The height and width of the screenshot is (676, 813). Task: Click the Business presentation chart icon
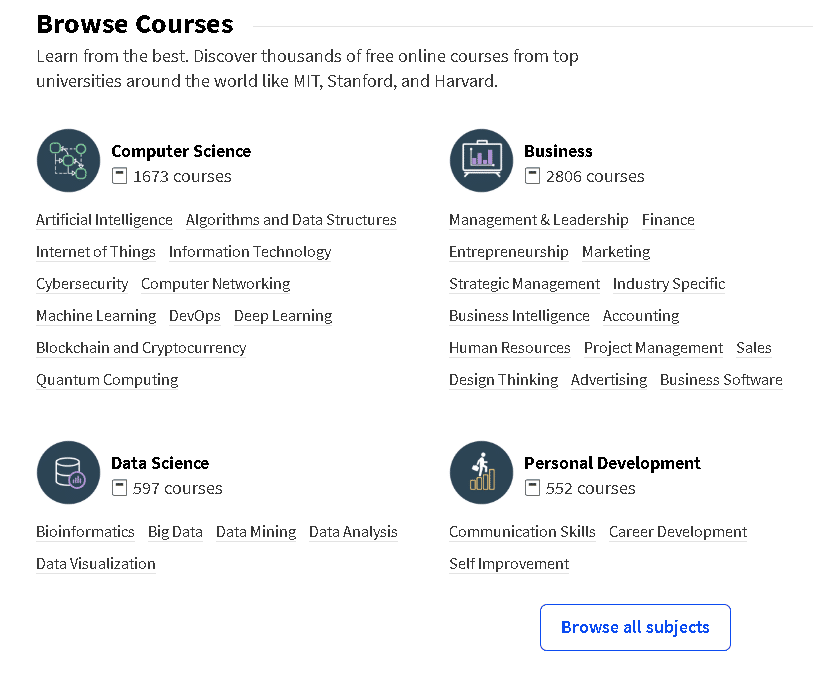point(481,160)
